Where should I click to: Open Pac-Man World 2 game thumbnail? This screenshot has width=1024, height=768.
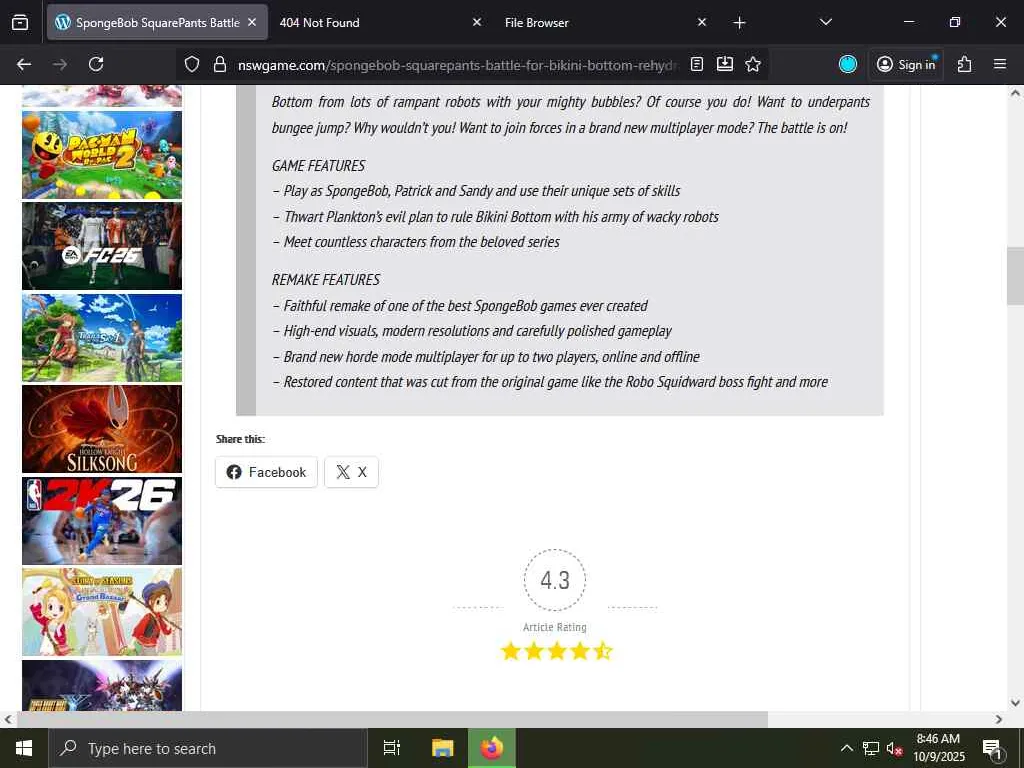pos(102,155)
